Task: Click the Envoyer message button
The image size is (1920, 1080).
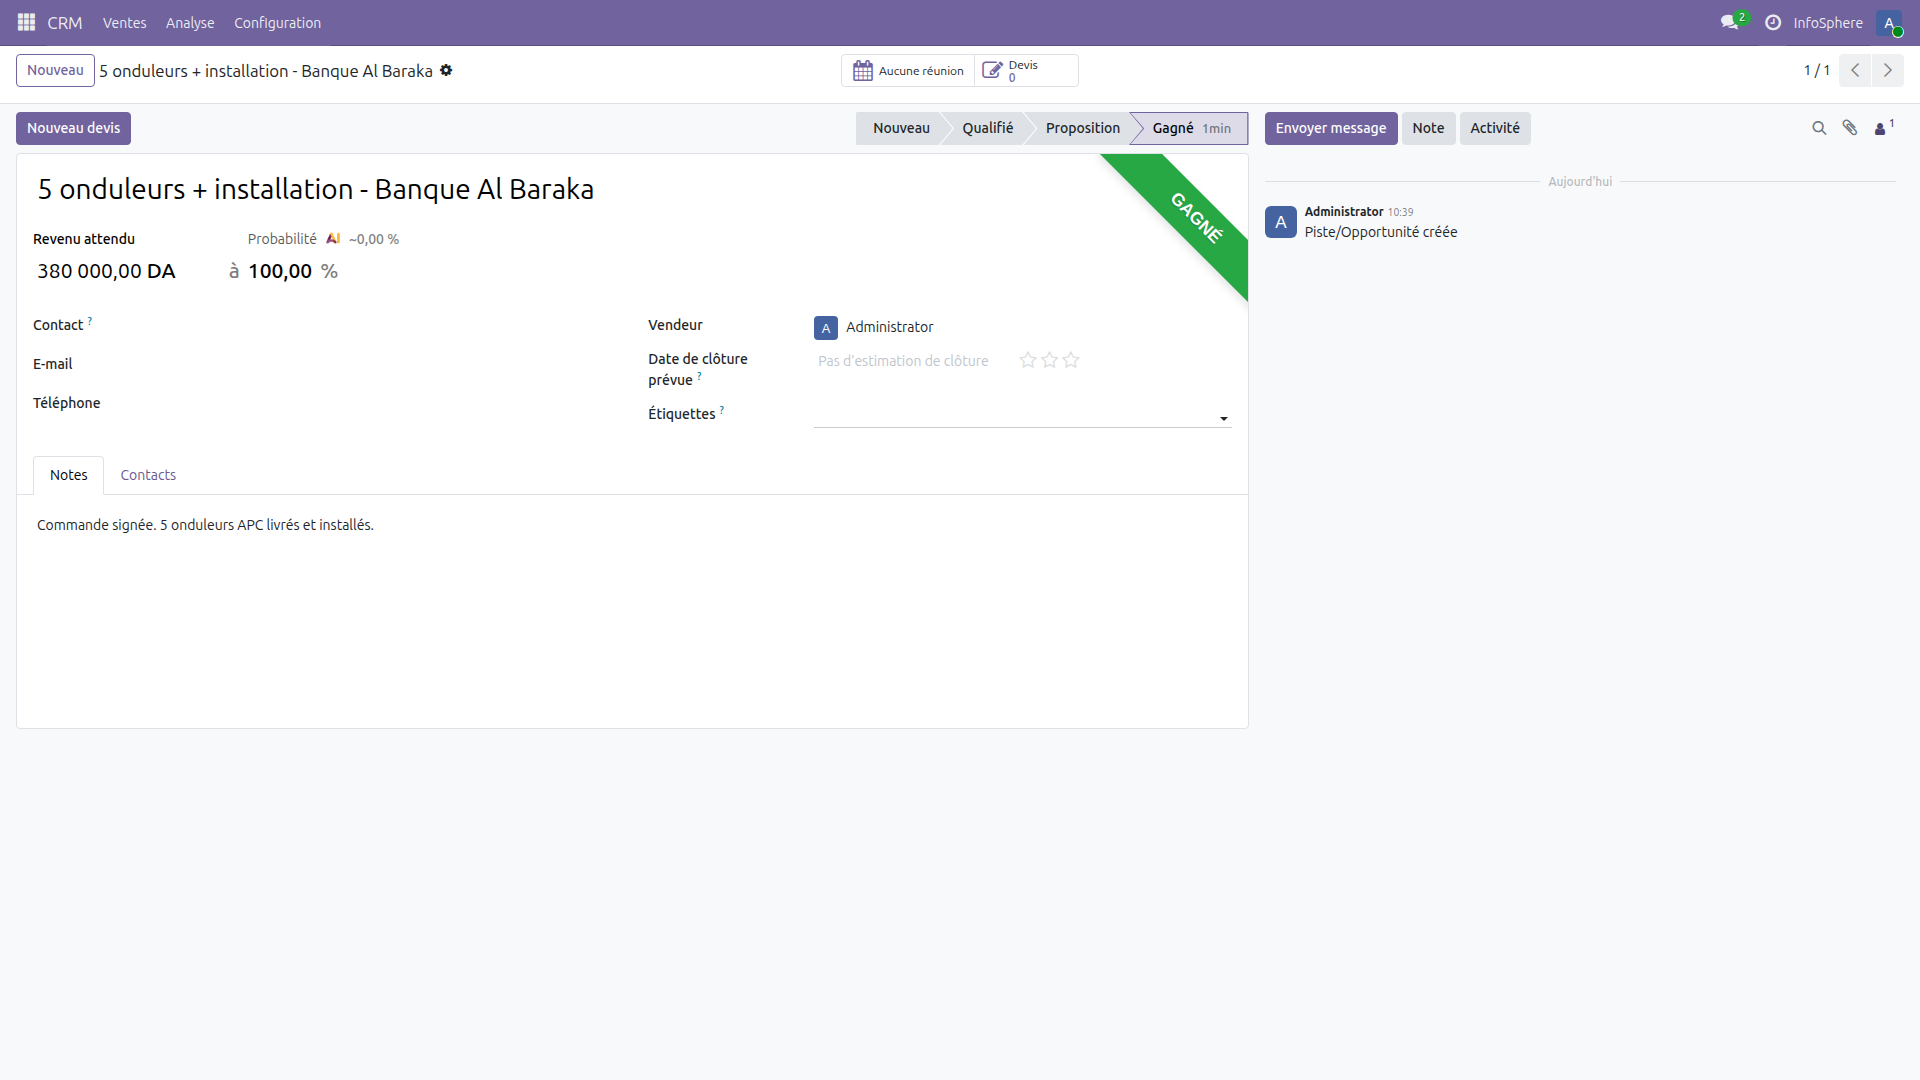Action: click(x=1331, y=128)
